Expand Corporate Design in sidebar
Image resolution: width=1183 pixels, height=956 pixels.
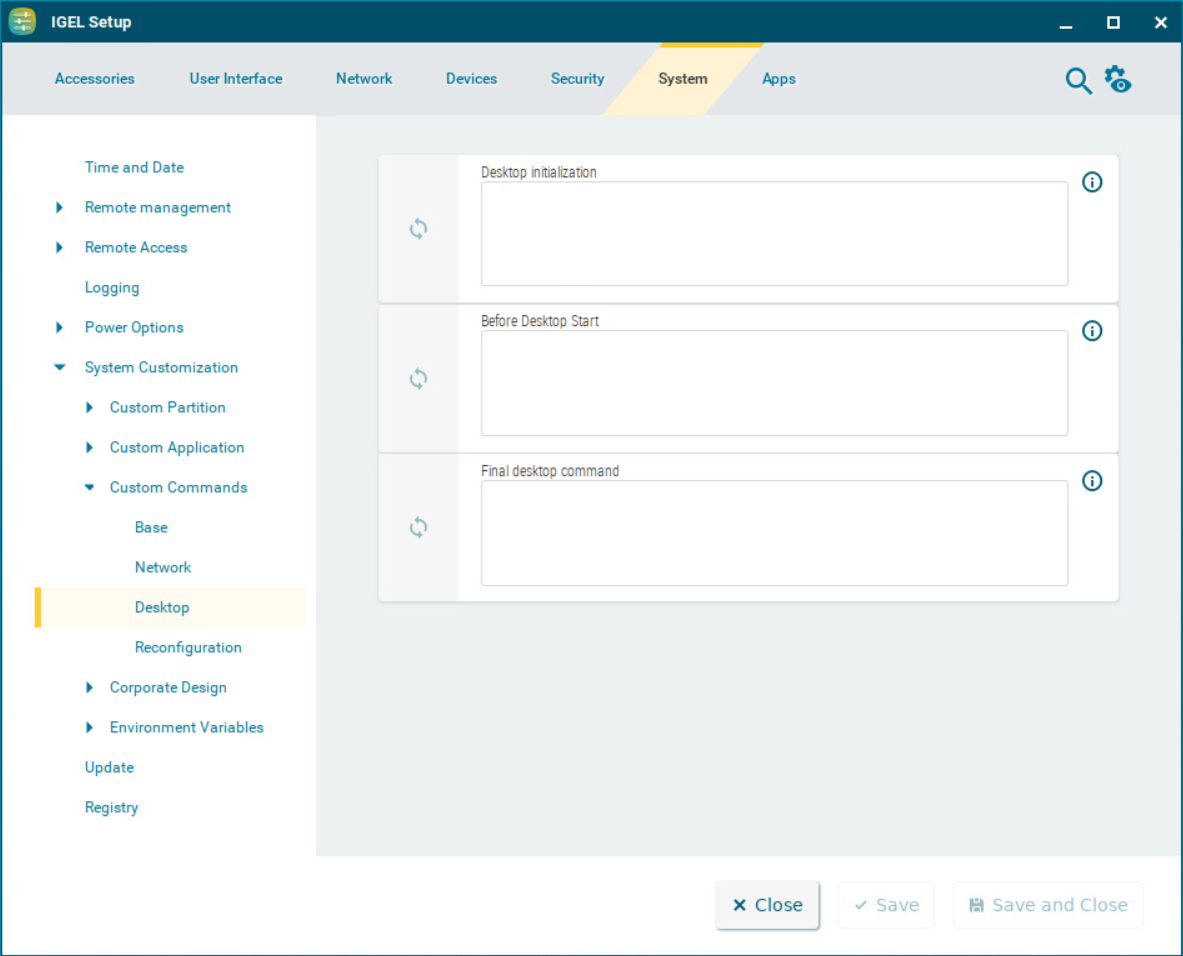[89, 688]
